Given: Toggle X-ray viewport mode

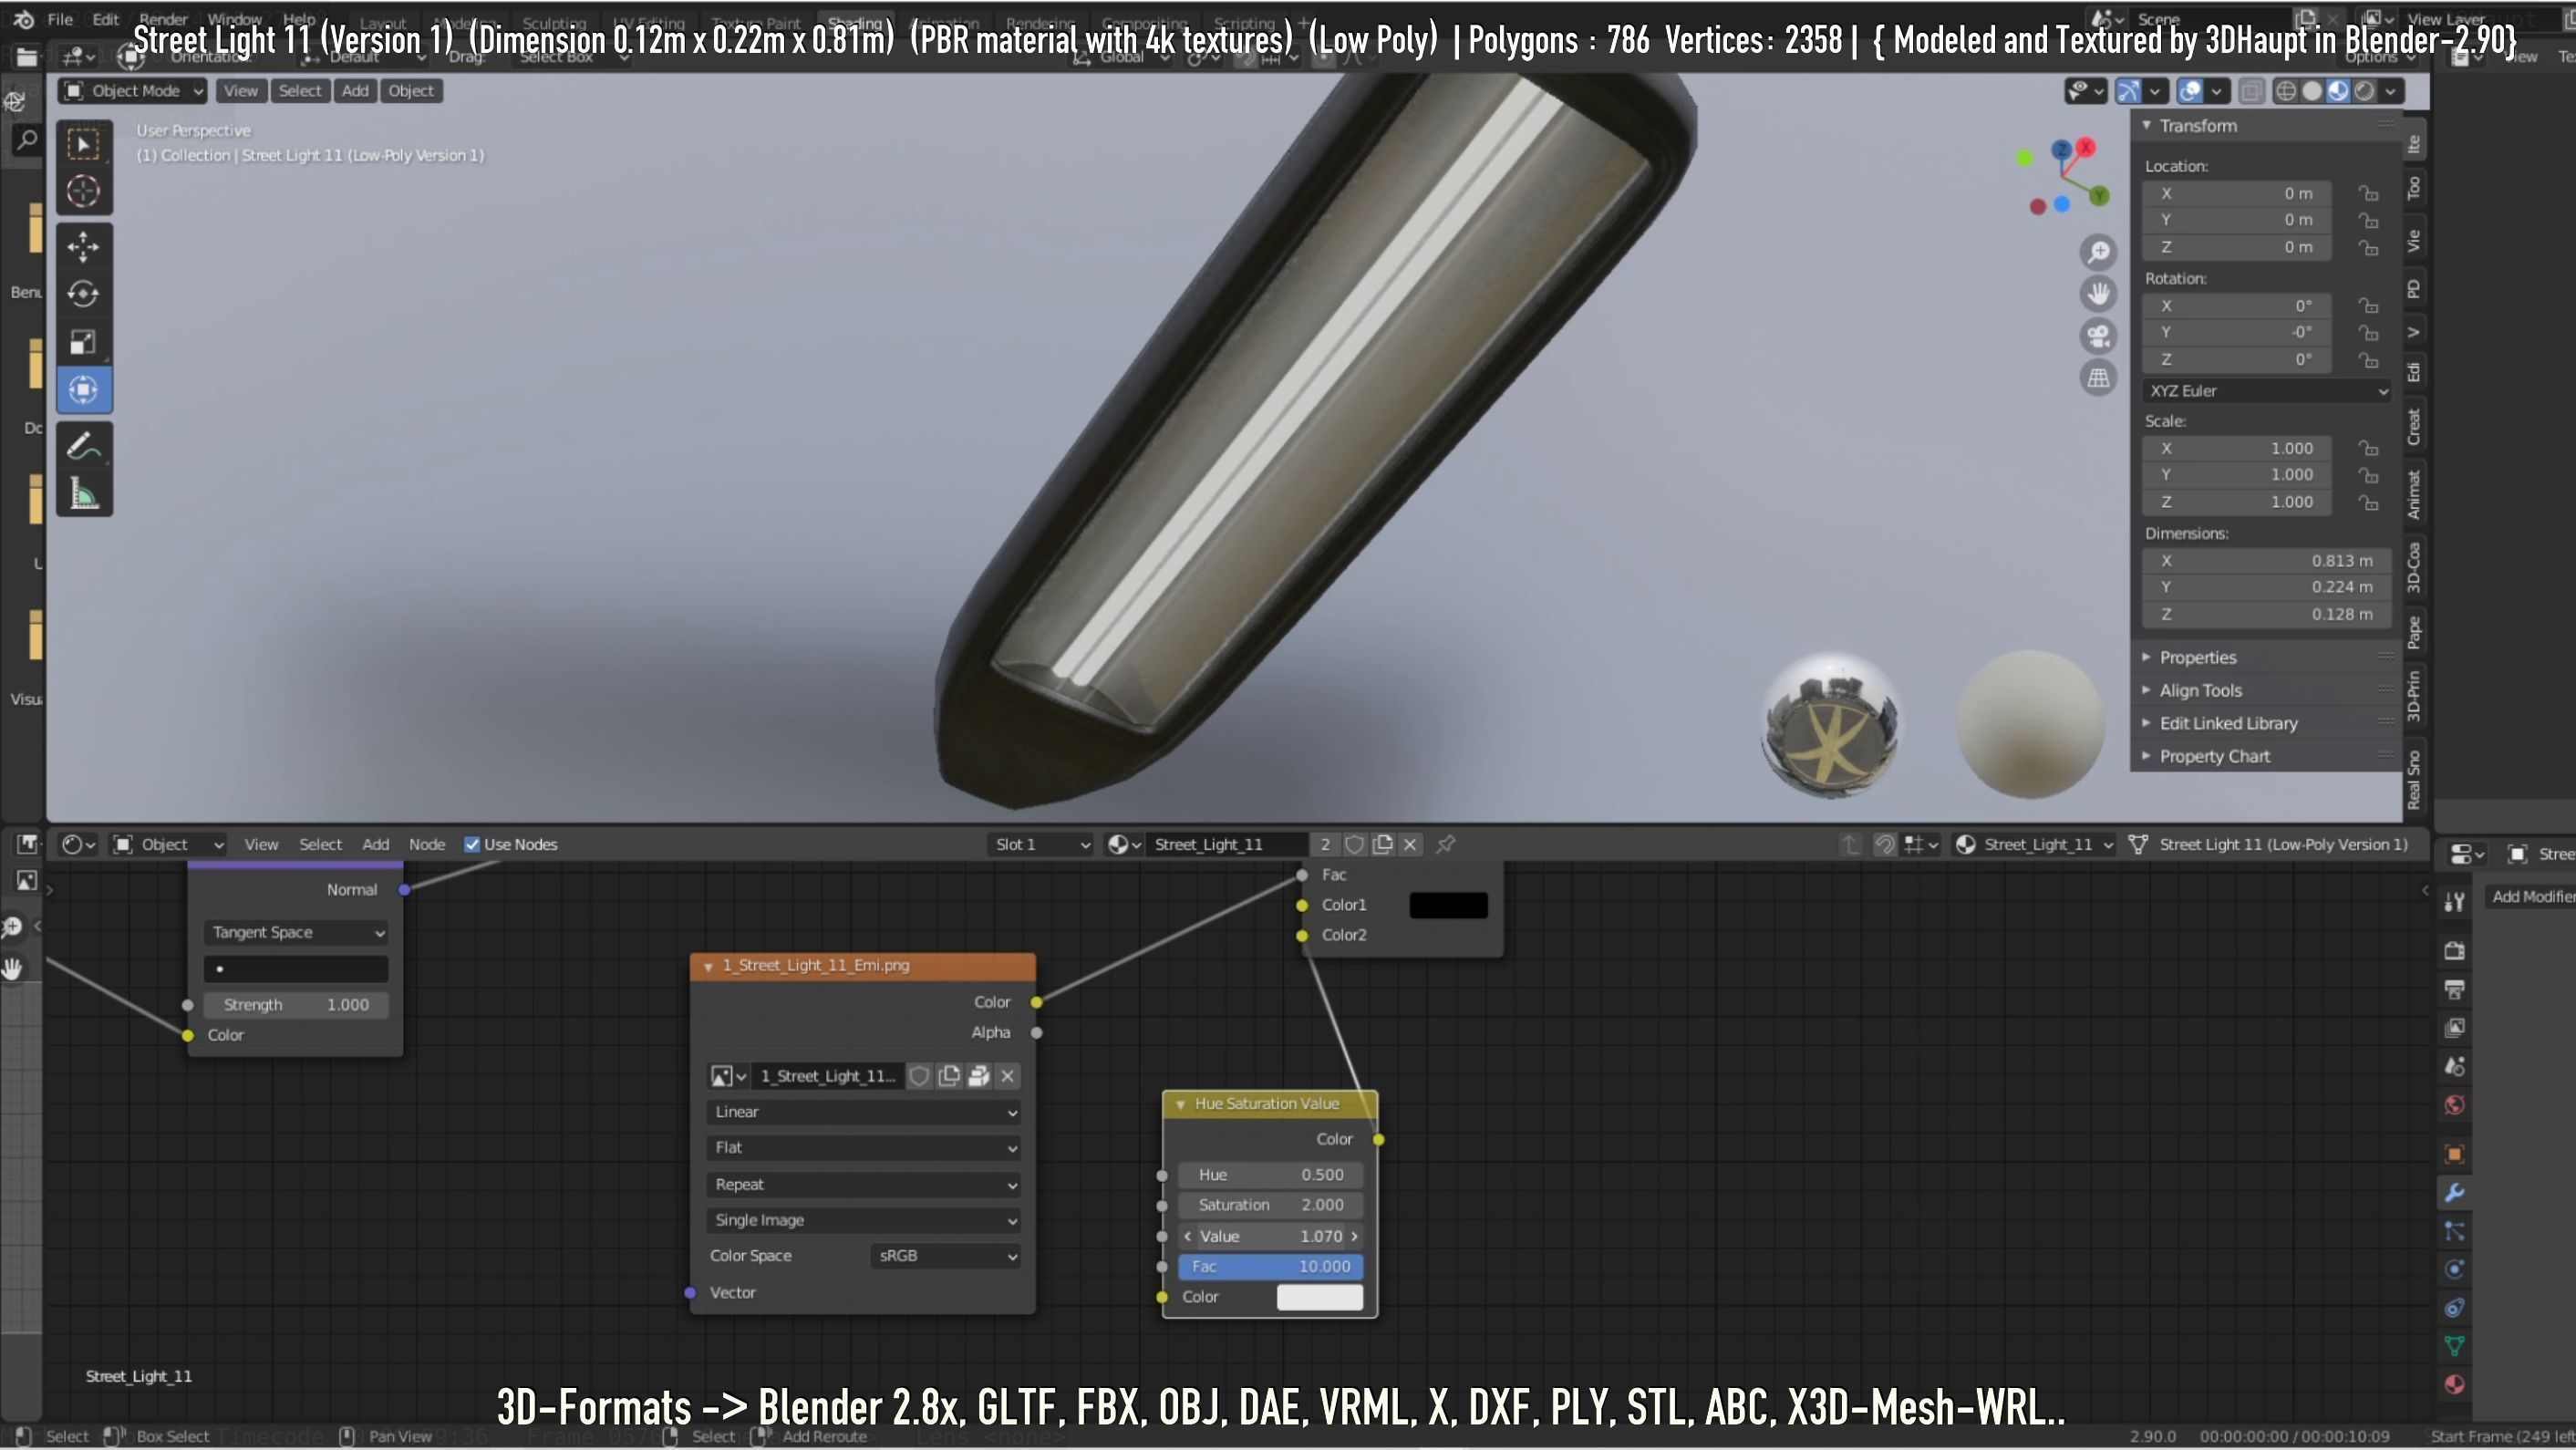Looking at the screenshot, I should (2250, 91).
